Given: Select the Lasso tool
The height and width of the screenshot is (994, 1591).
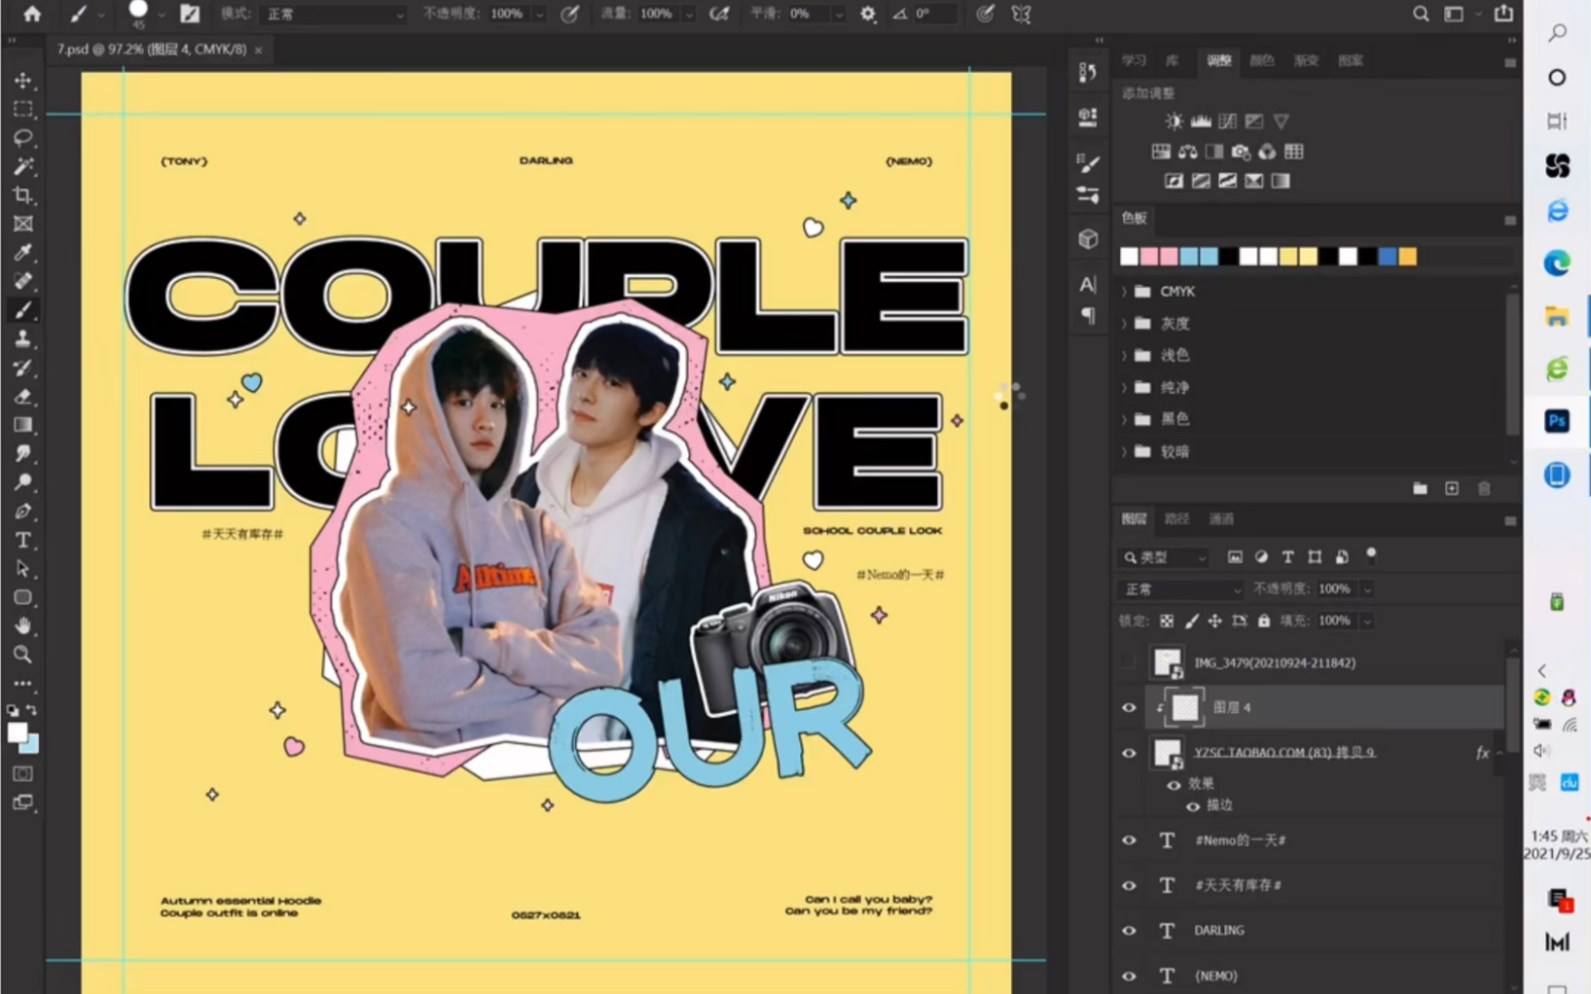Looking at the screenshot, I should click(x=22, y=137).
